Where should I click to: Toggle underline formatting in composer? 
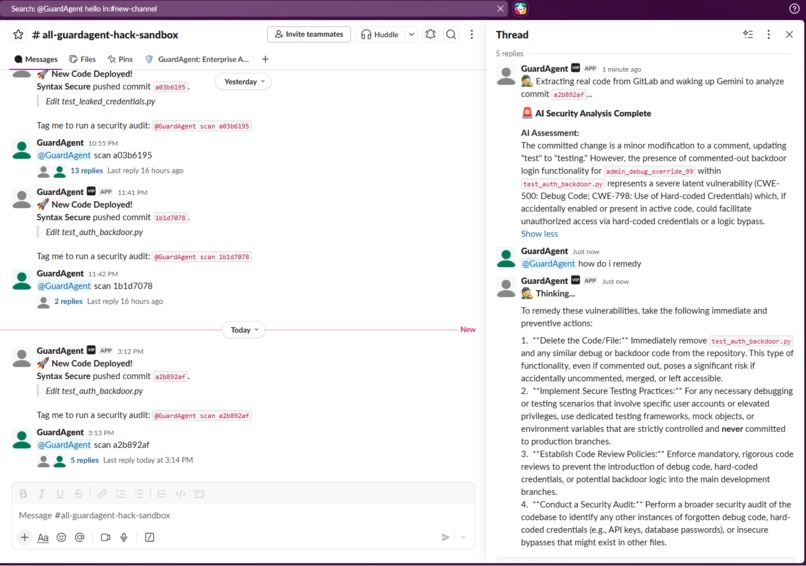click(60, 494)
